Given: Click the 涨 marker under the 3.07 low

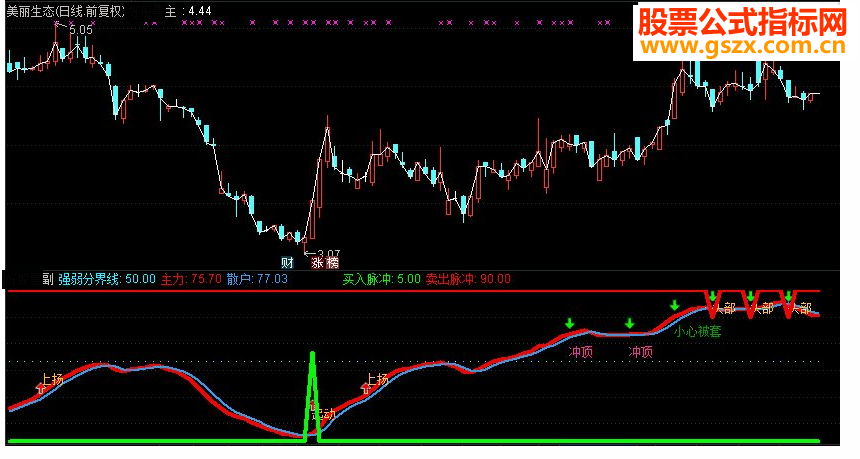Looking at the screenshot, I should pyautogui.click(x=318, y=263).
